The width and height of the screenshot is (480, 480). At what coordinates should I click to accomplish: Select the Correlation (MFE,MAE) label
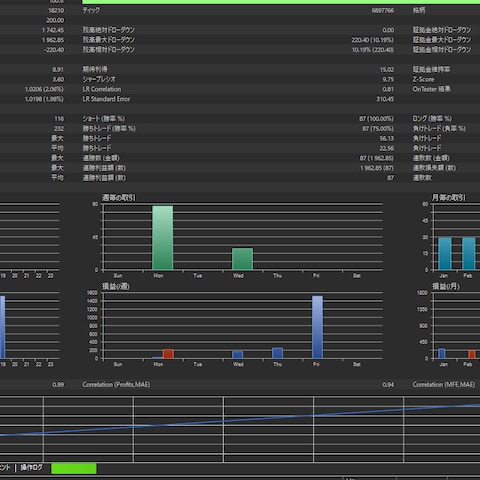(444, 385)
